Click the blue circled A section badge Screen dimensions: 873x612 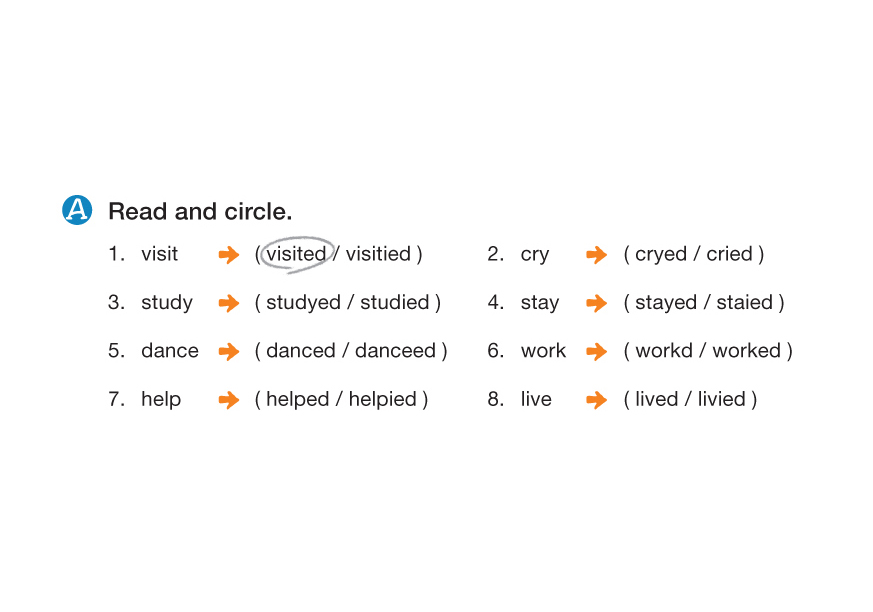pos(77,210)
